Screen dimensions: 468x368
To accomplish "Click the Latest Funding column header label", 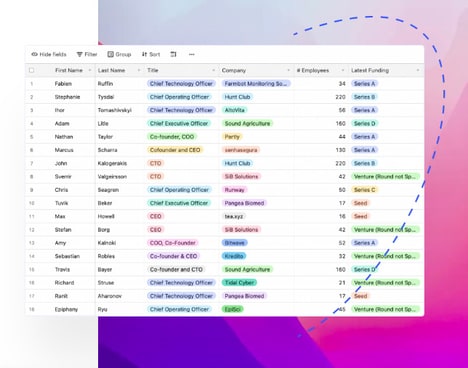I will coord(370,70).
